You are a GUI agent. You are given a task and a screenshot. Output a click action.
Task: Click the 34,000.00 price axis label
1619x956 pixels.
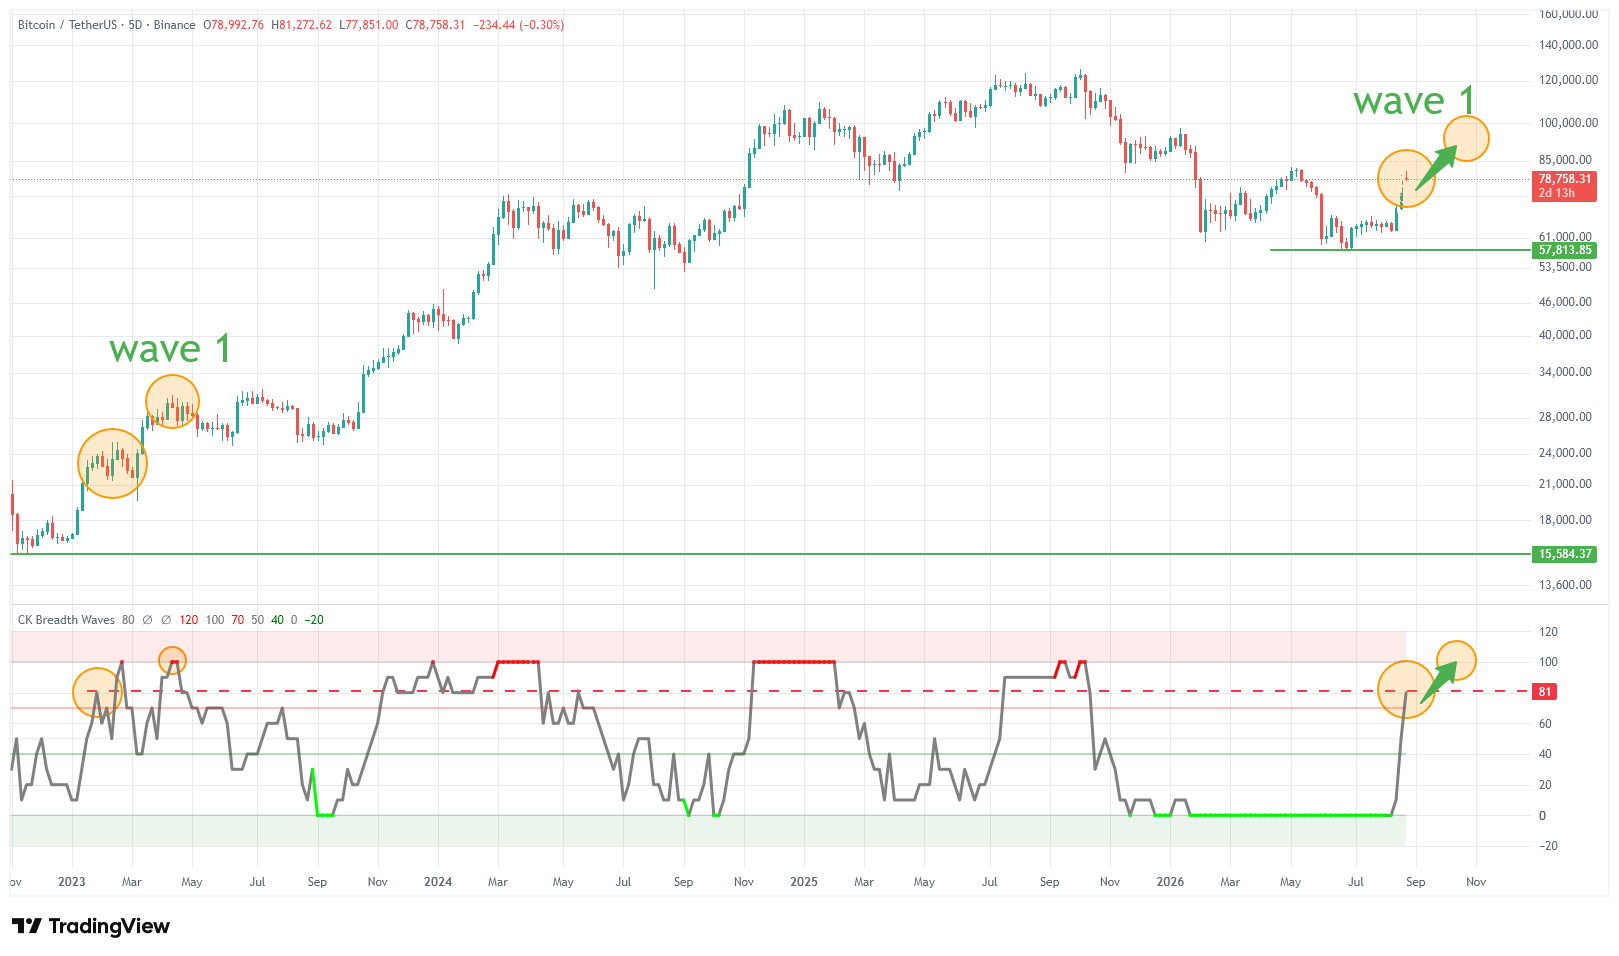(x=1565, y=372)
